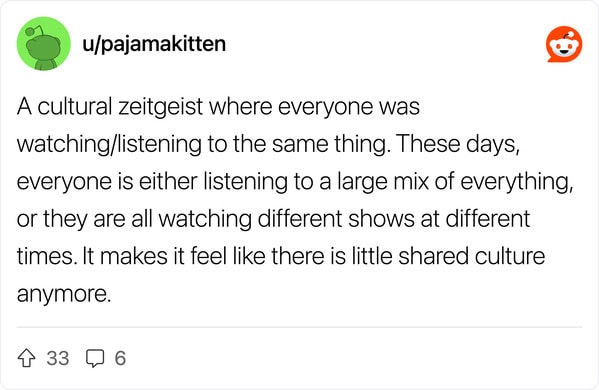This screenshot has width=599, height=390.
Task: Click the words "shared culture"
Action: point(471,256)
